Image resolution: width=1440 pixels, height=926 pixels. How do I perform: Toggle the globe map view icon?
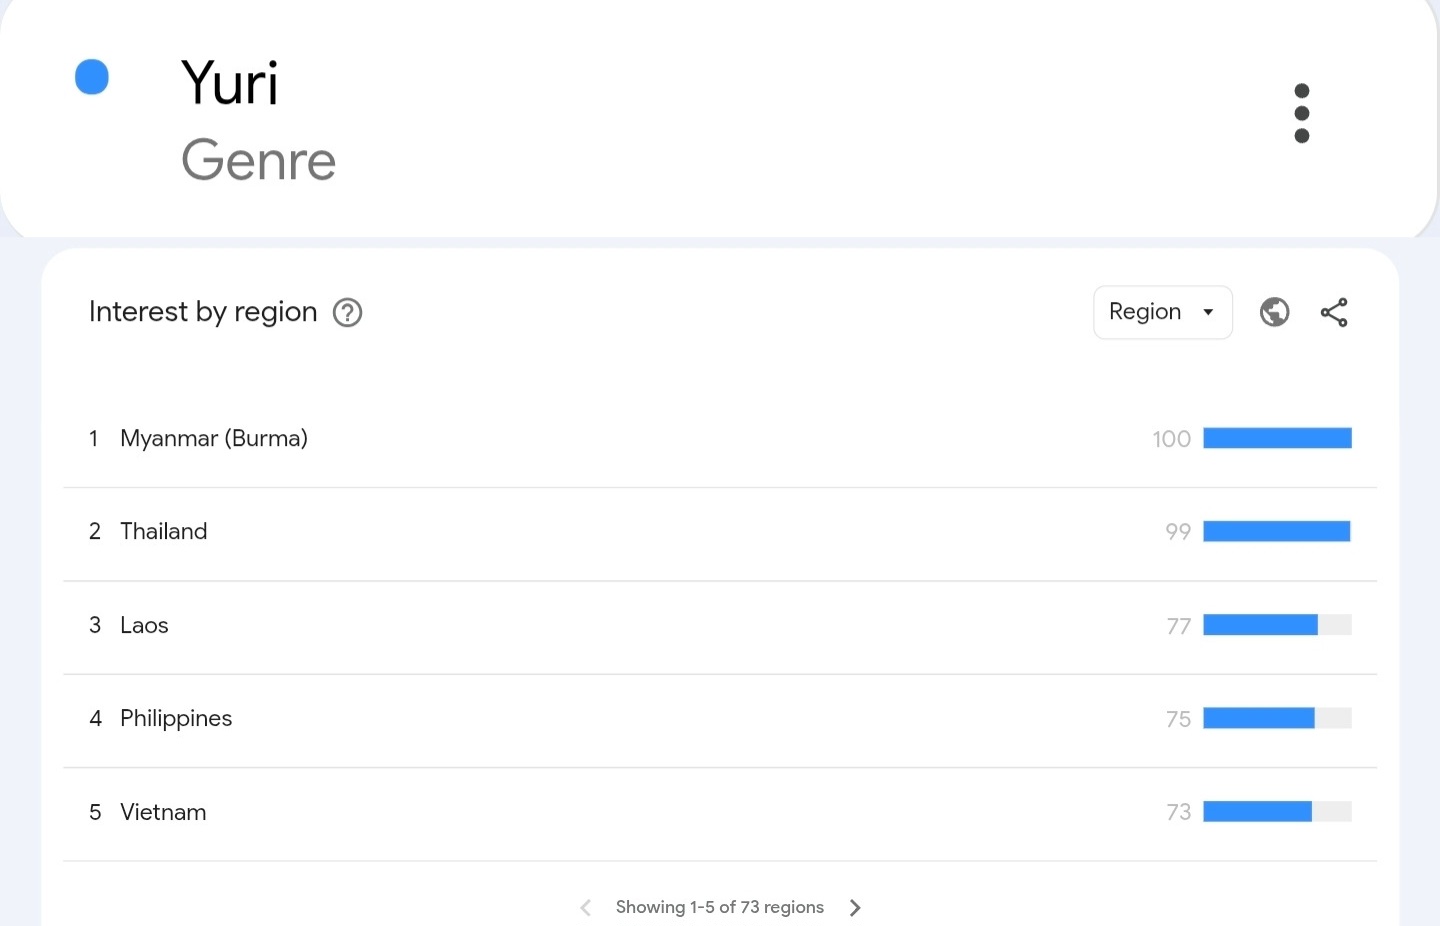1274,313
